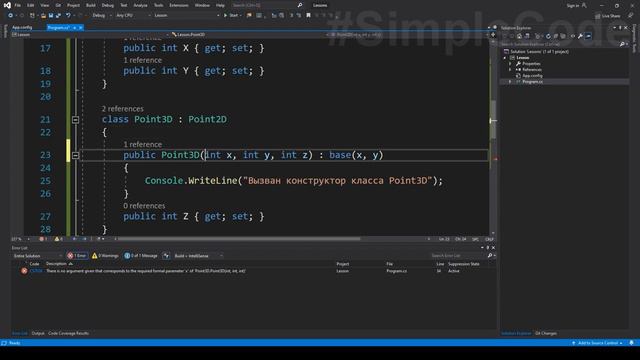
Task: Open the Analyze menu
Action: coord(140,5)
